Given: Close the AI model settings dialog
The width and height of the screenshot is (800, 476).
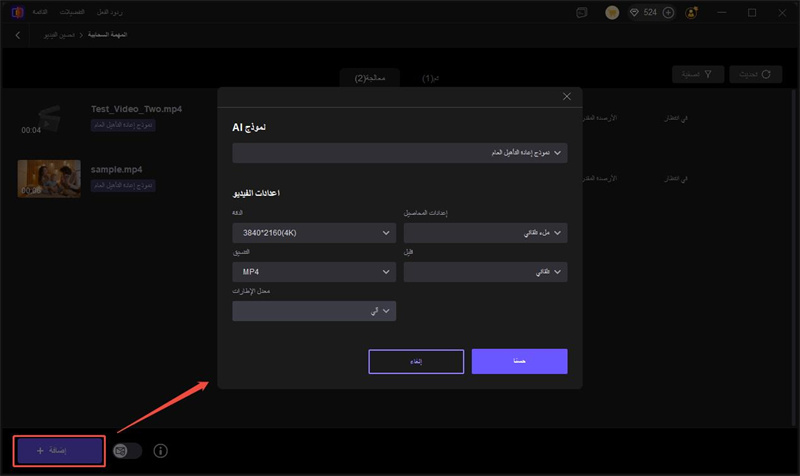Looking at the screenshot, I should [567, 96].
